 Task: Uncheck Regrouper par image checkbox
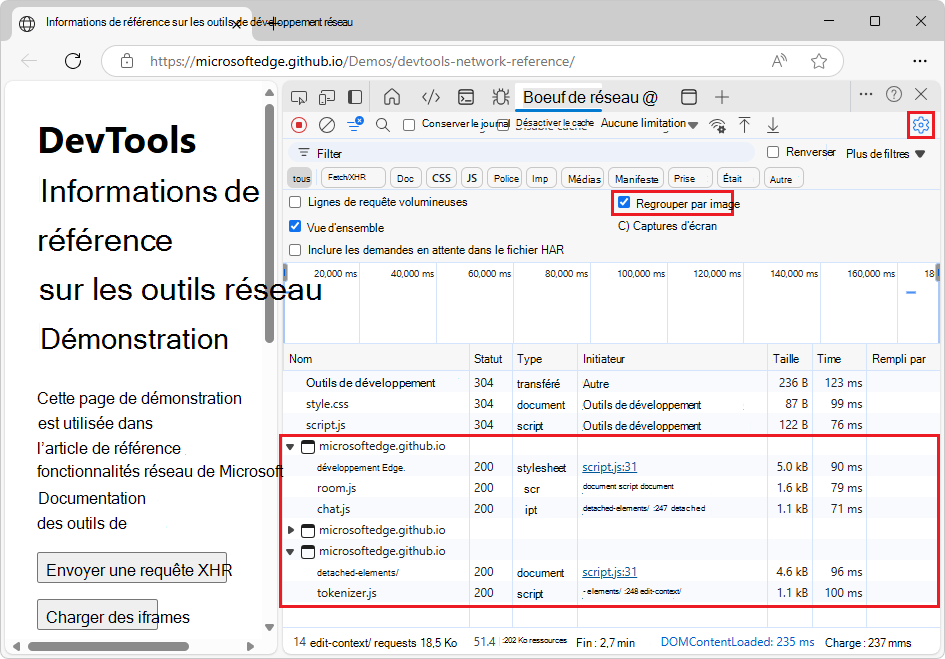pyautogui.click(x=624, y=202)
